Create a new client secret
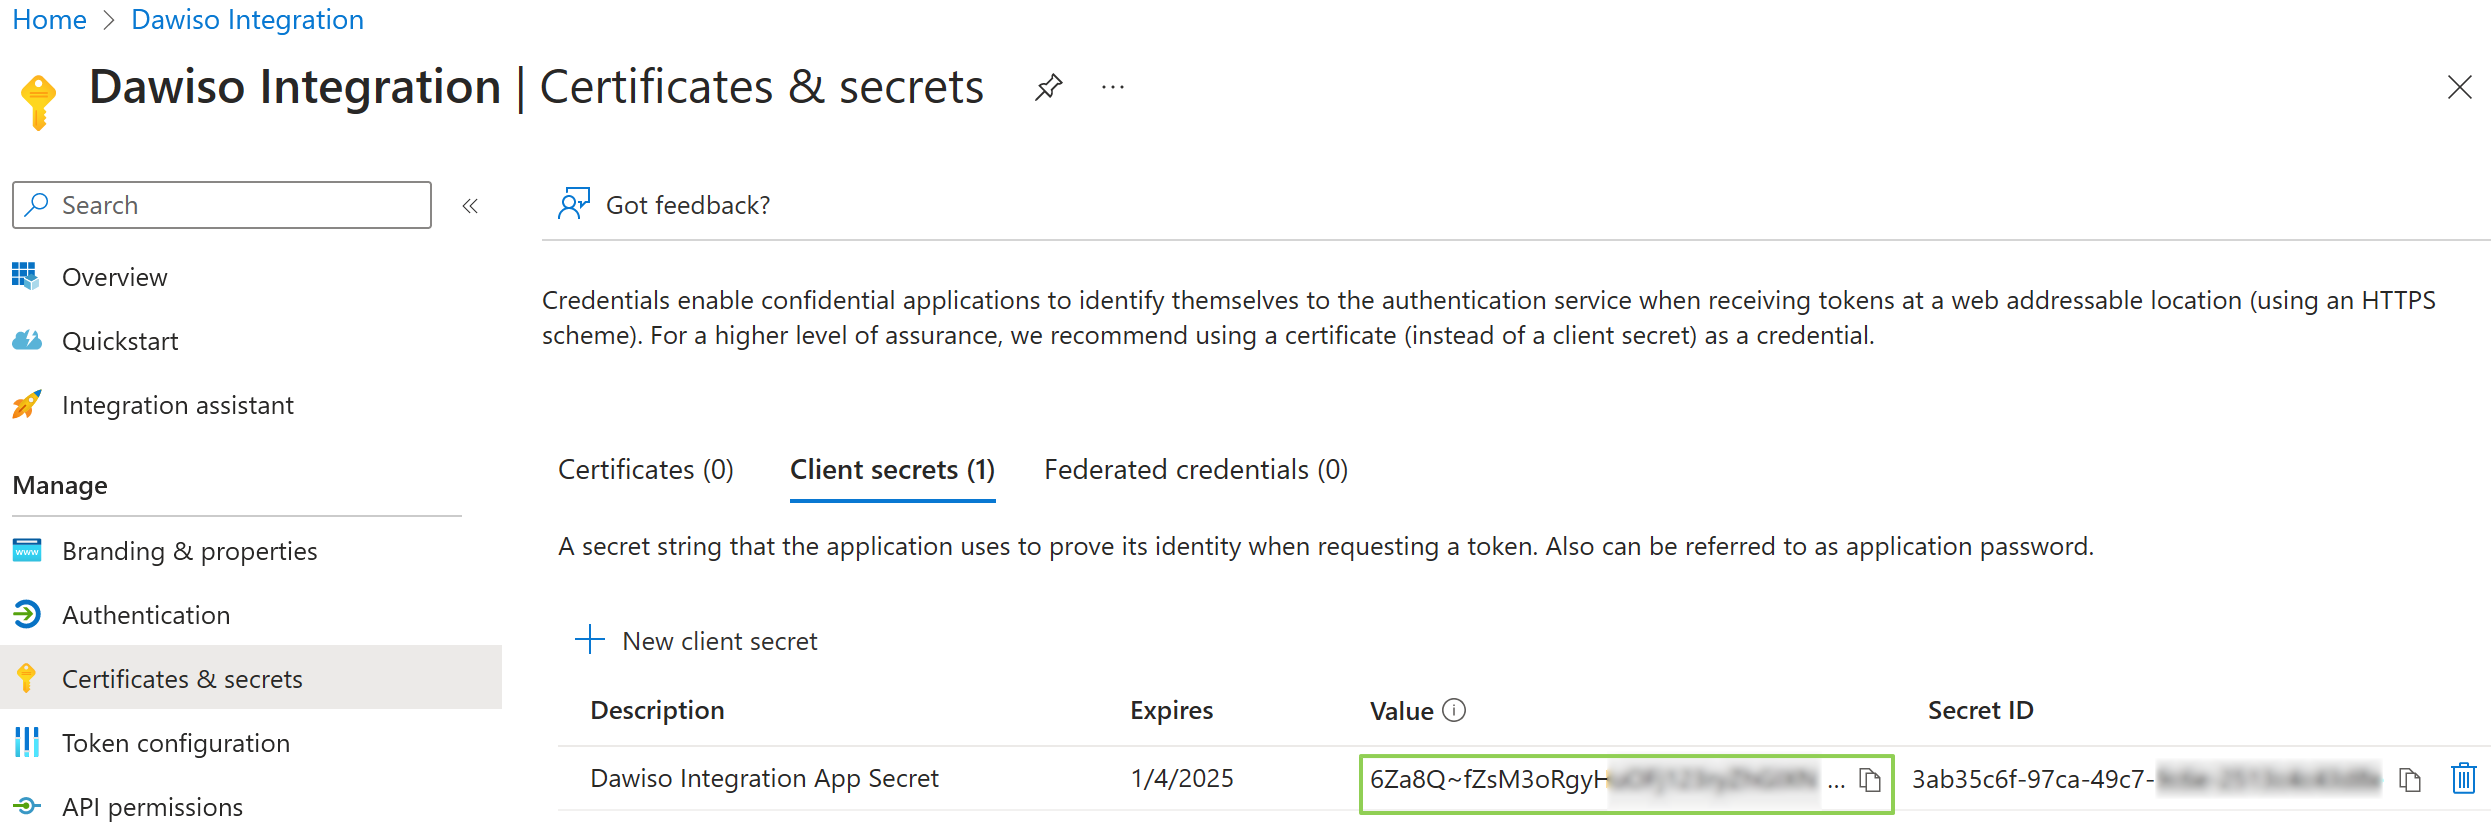 [697, 641]
